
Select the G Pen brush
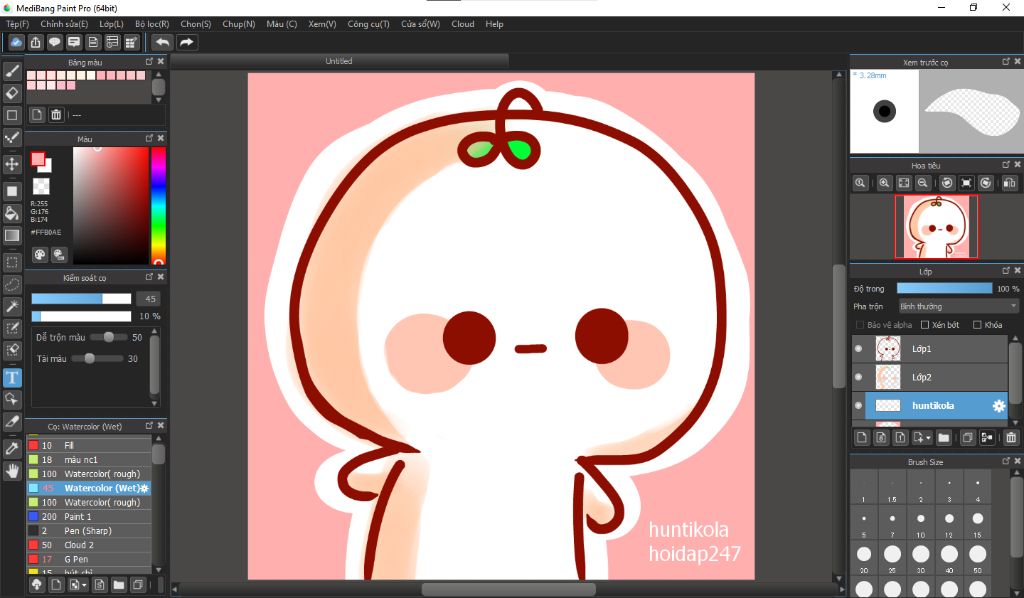(89, 559)
